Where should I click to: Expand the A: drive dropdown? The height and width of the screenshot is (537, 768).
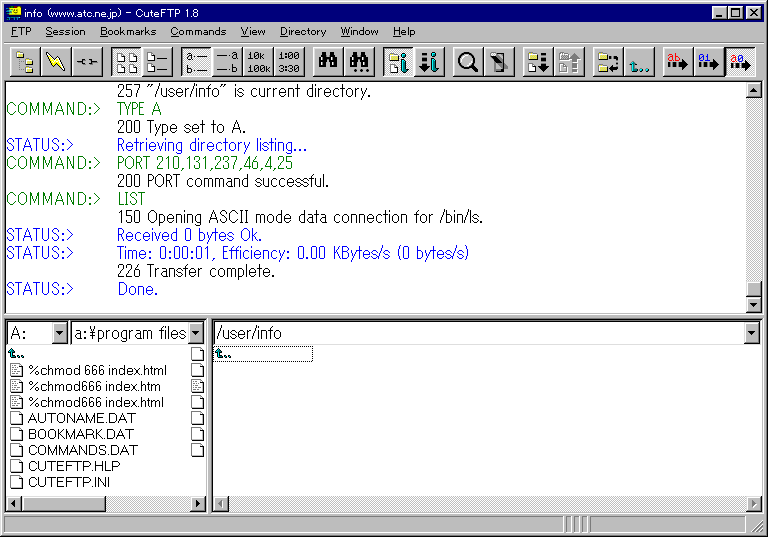59,333
